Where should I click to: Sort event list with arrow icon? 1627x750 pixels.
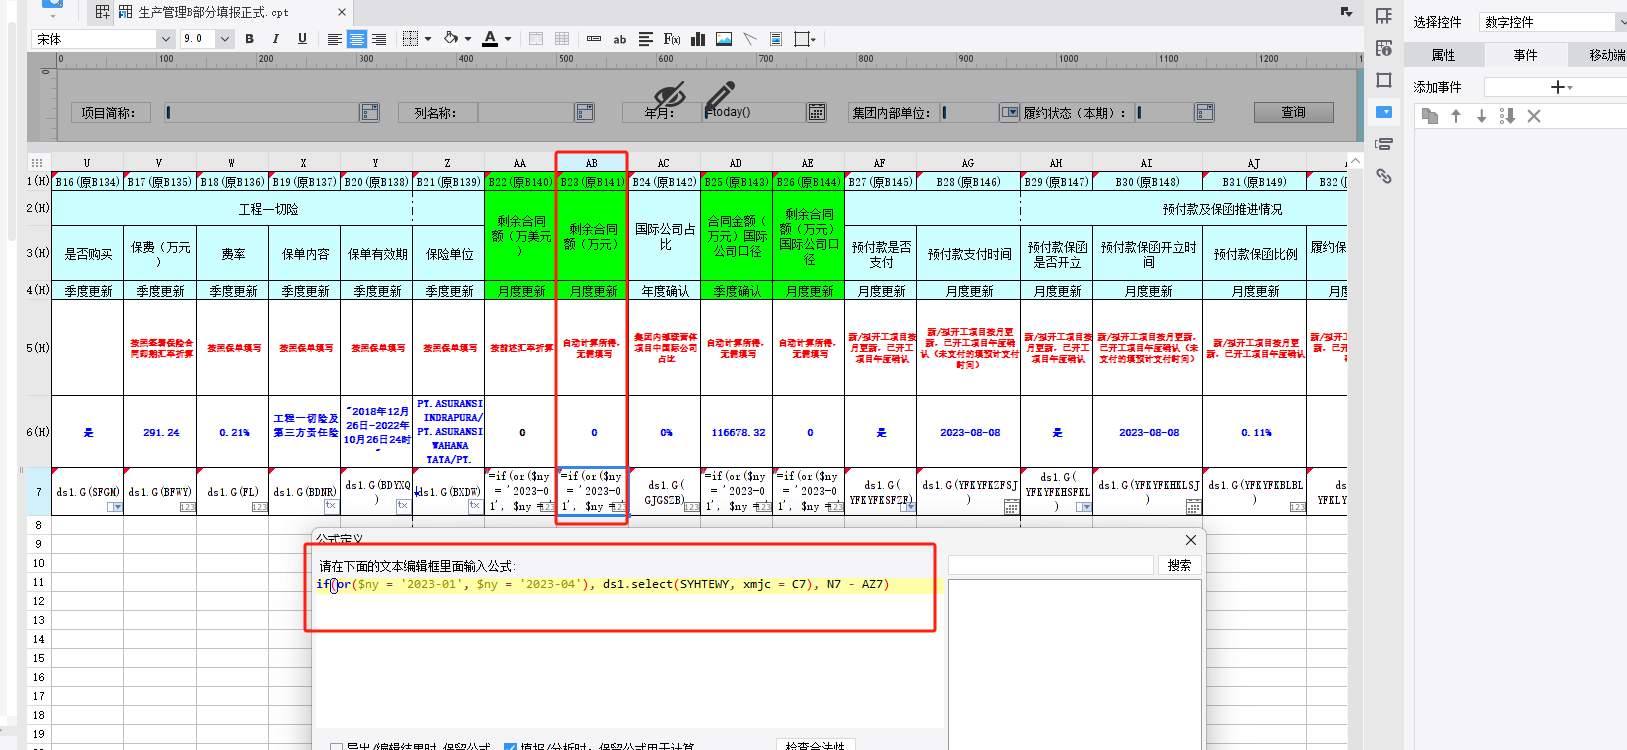[1508, 116]
